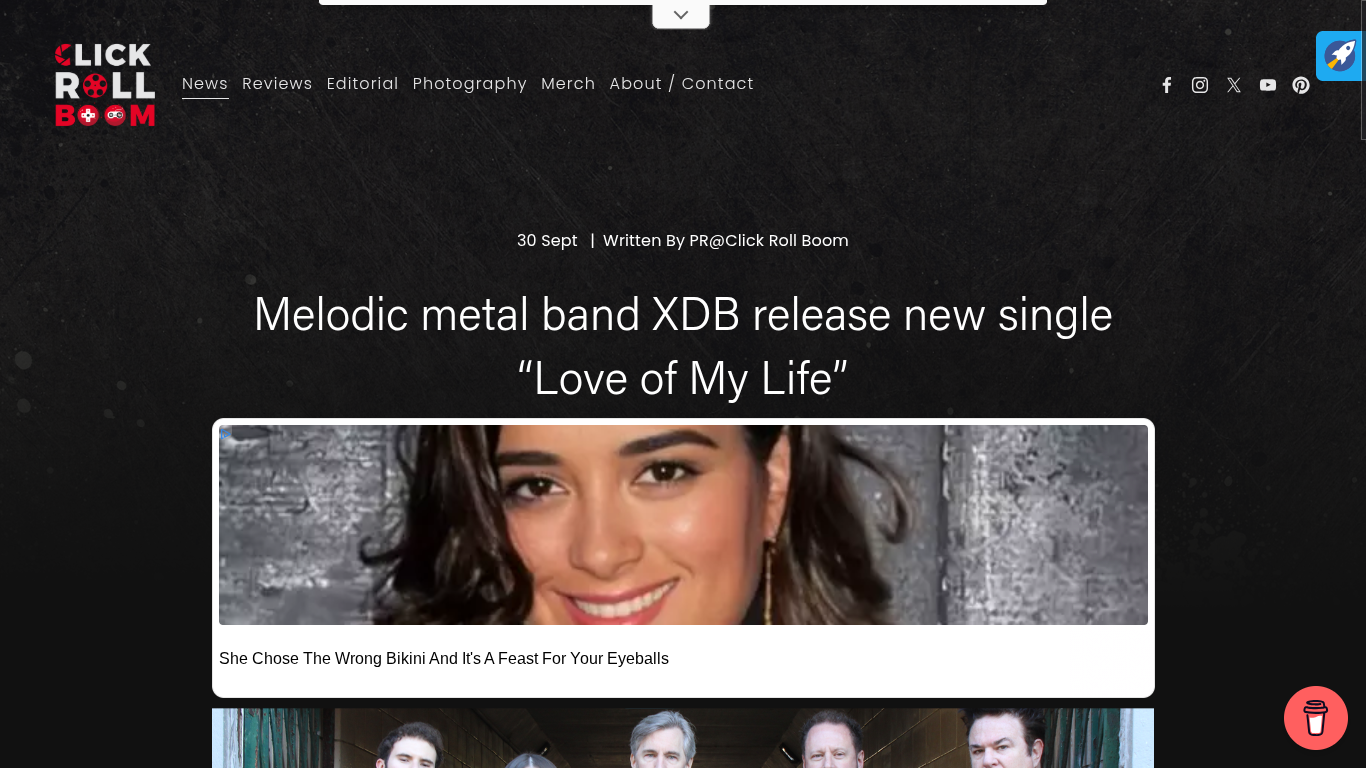Screen dimensions: 1366x768
Task: Go to the Editorial section
Action: point(362,84)
